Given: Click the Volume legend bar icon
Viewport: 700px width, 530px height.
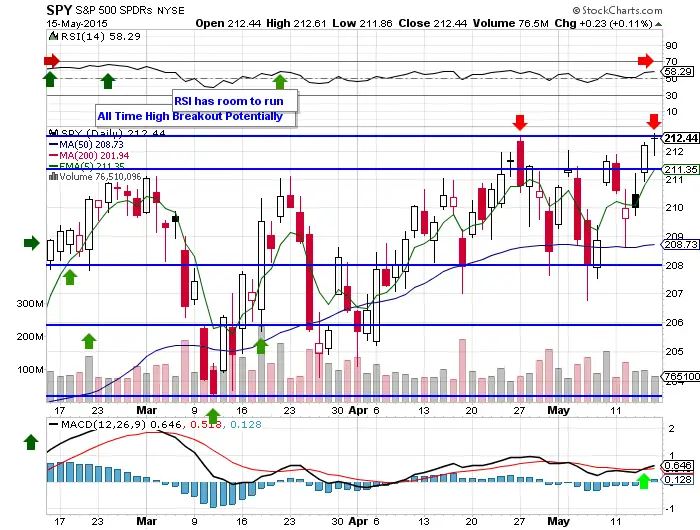Looking at the screenshot, I should tap(53, 177).
